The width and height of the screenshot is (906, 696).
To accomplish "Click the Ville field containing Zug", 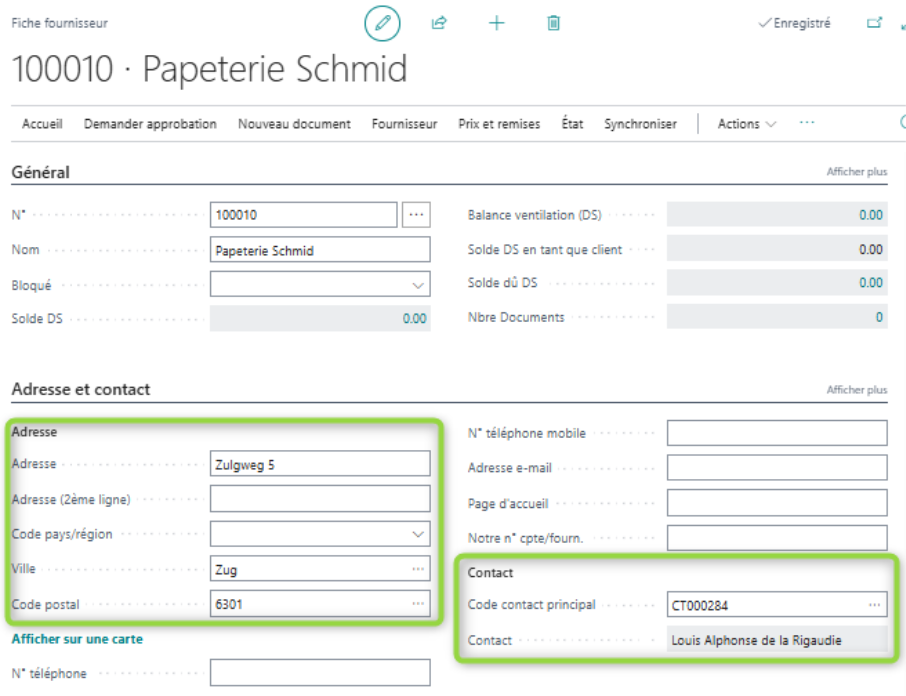I will click(320, 570).
